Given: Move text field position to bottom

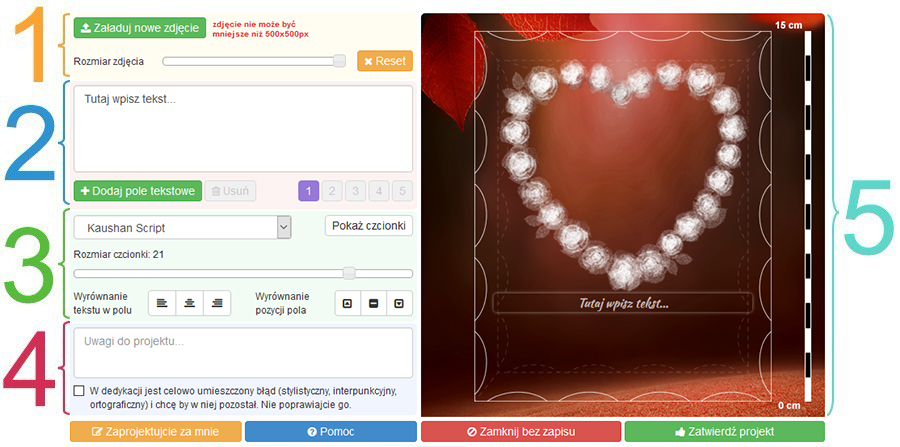Looking at the screenshot, I should pyautogui.click(x=399, y=303).
